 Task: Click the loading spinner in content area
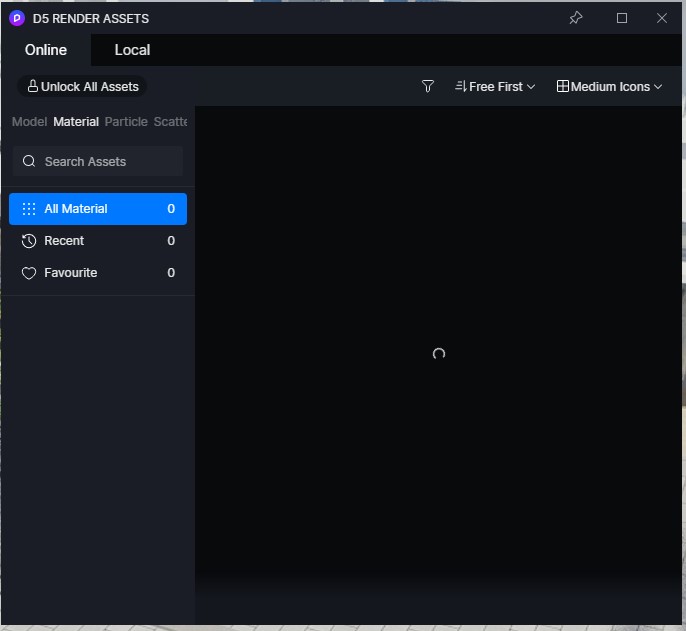[439, 354]
